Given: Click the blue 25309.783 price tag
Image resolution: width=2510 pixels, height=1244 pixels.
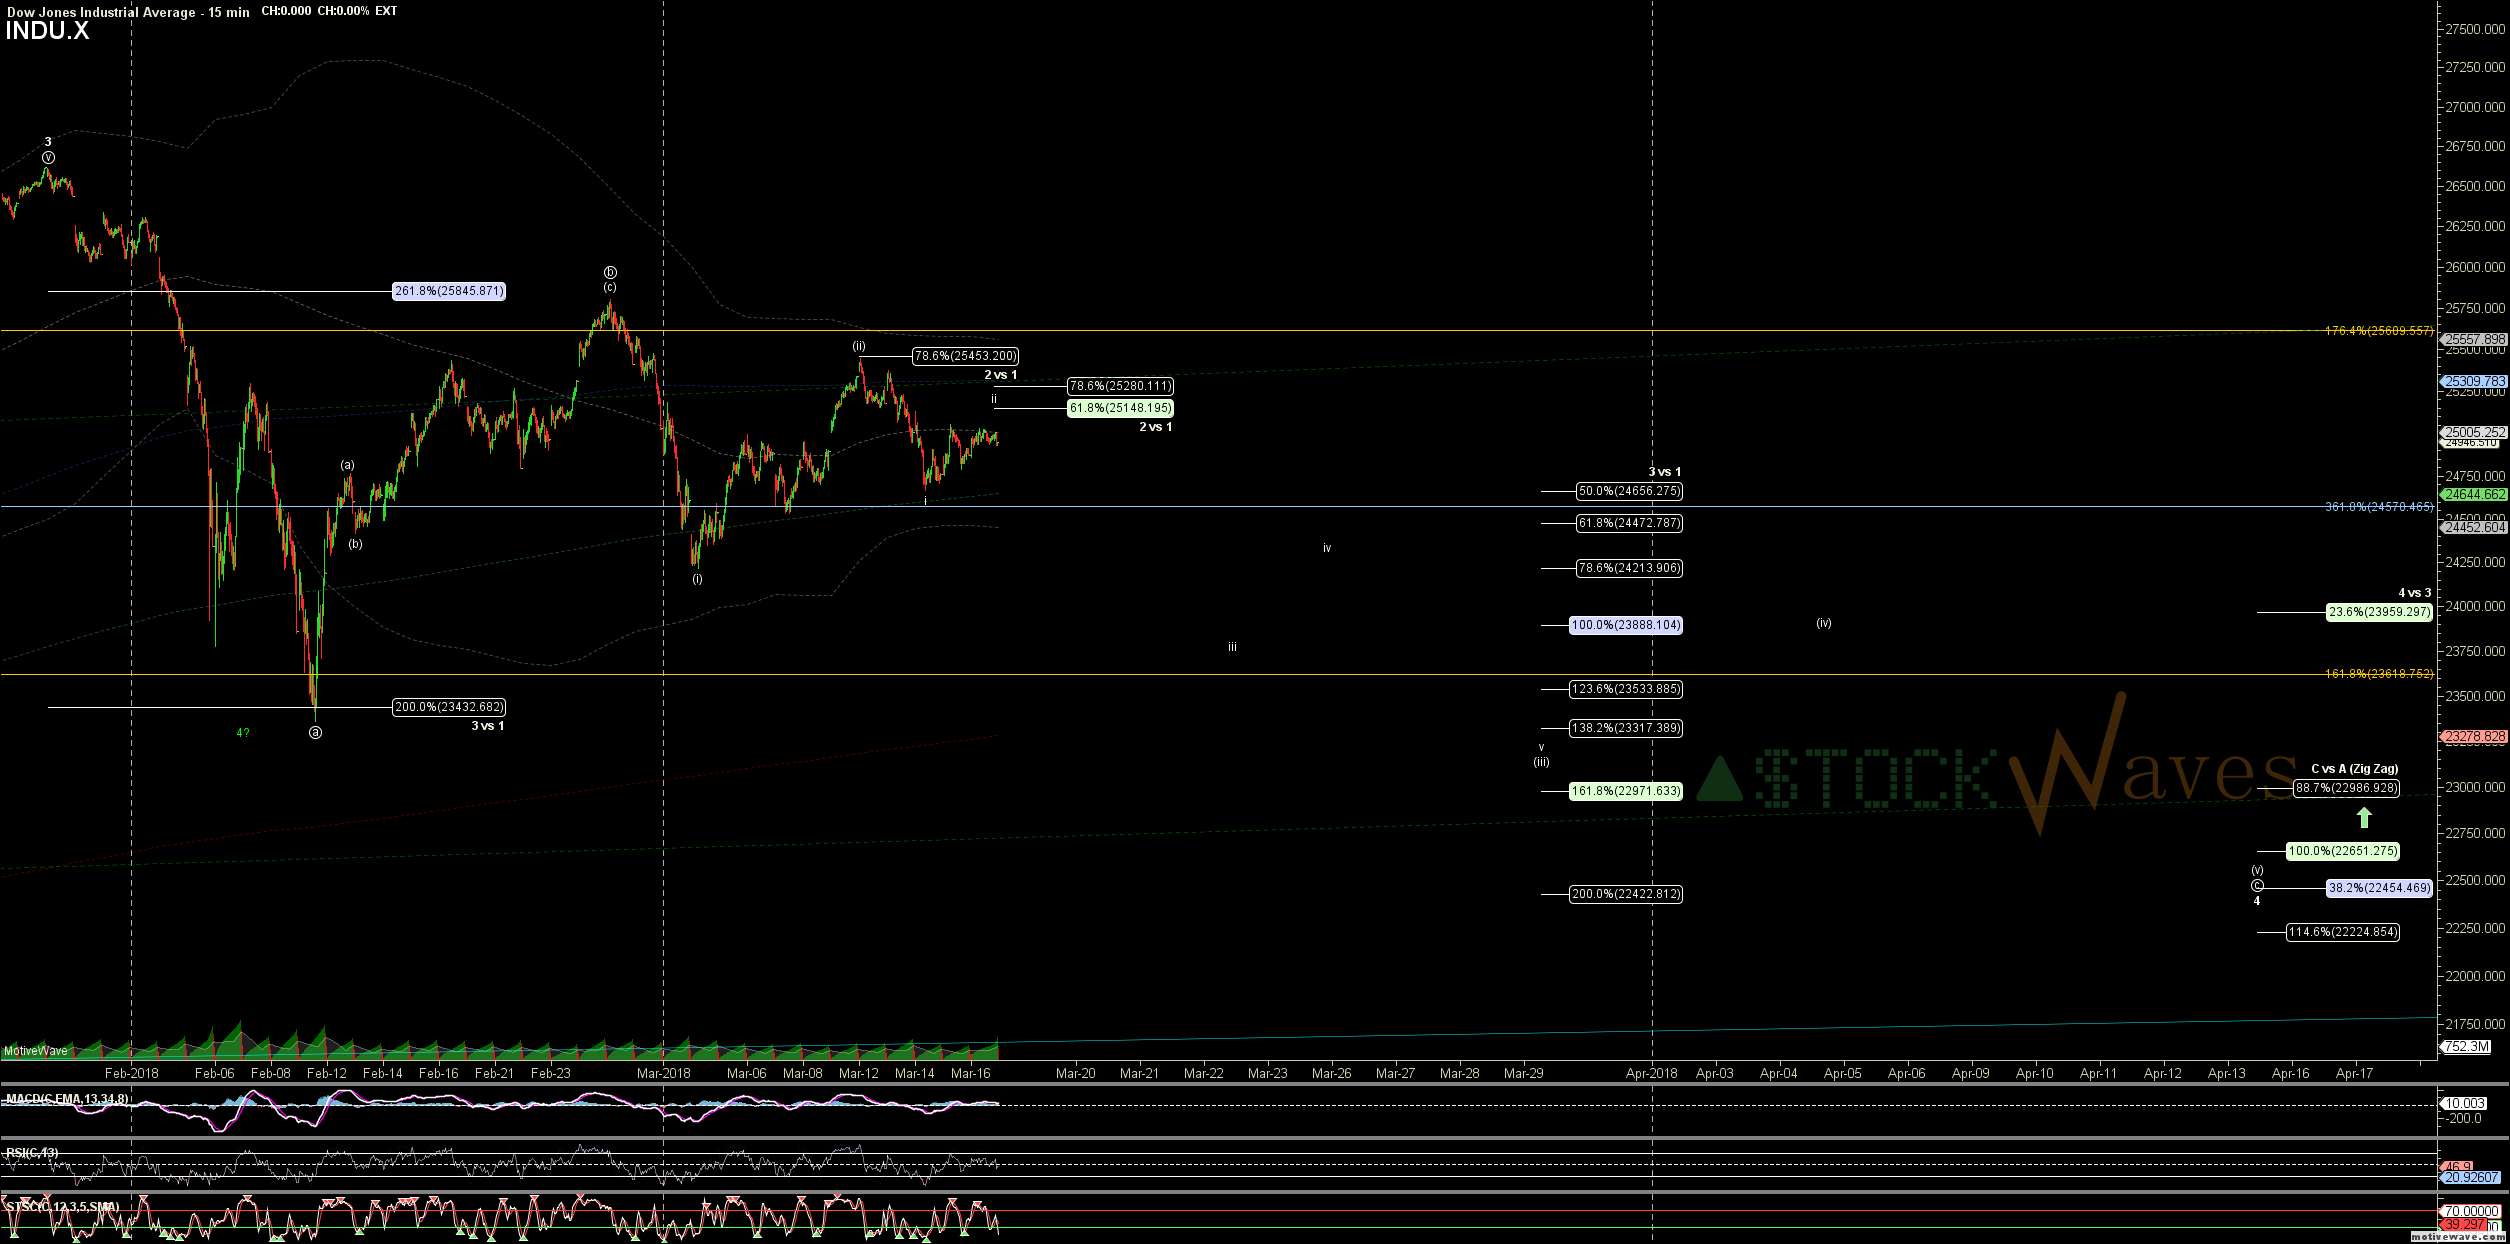Looking at the screenshot, I should [x=2475, y=382].
